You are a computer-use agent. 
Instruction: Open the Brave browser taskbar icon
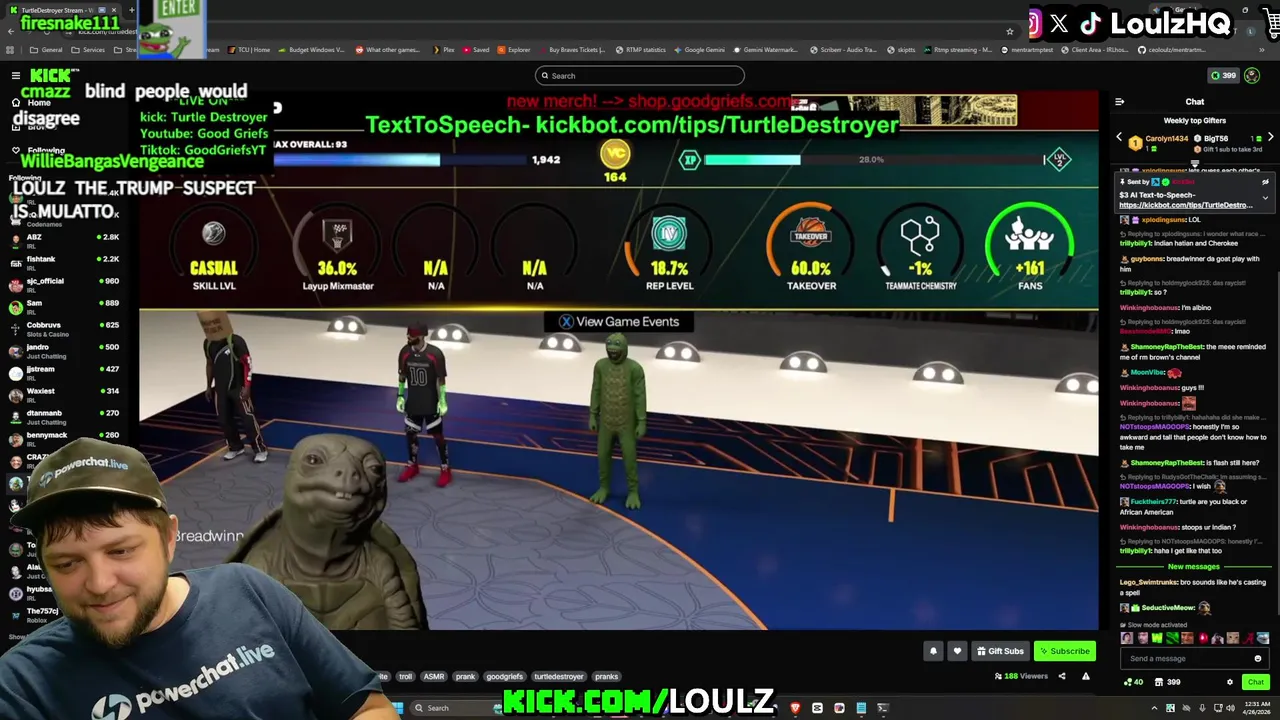coord(795,708)
